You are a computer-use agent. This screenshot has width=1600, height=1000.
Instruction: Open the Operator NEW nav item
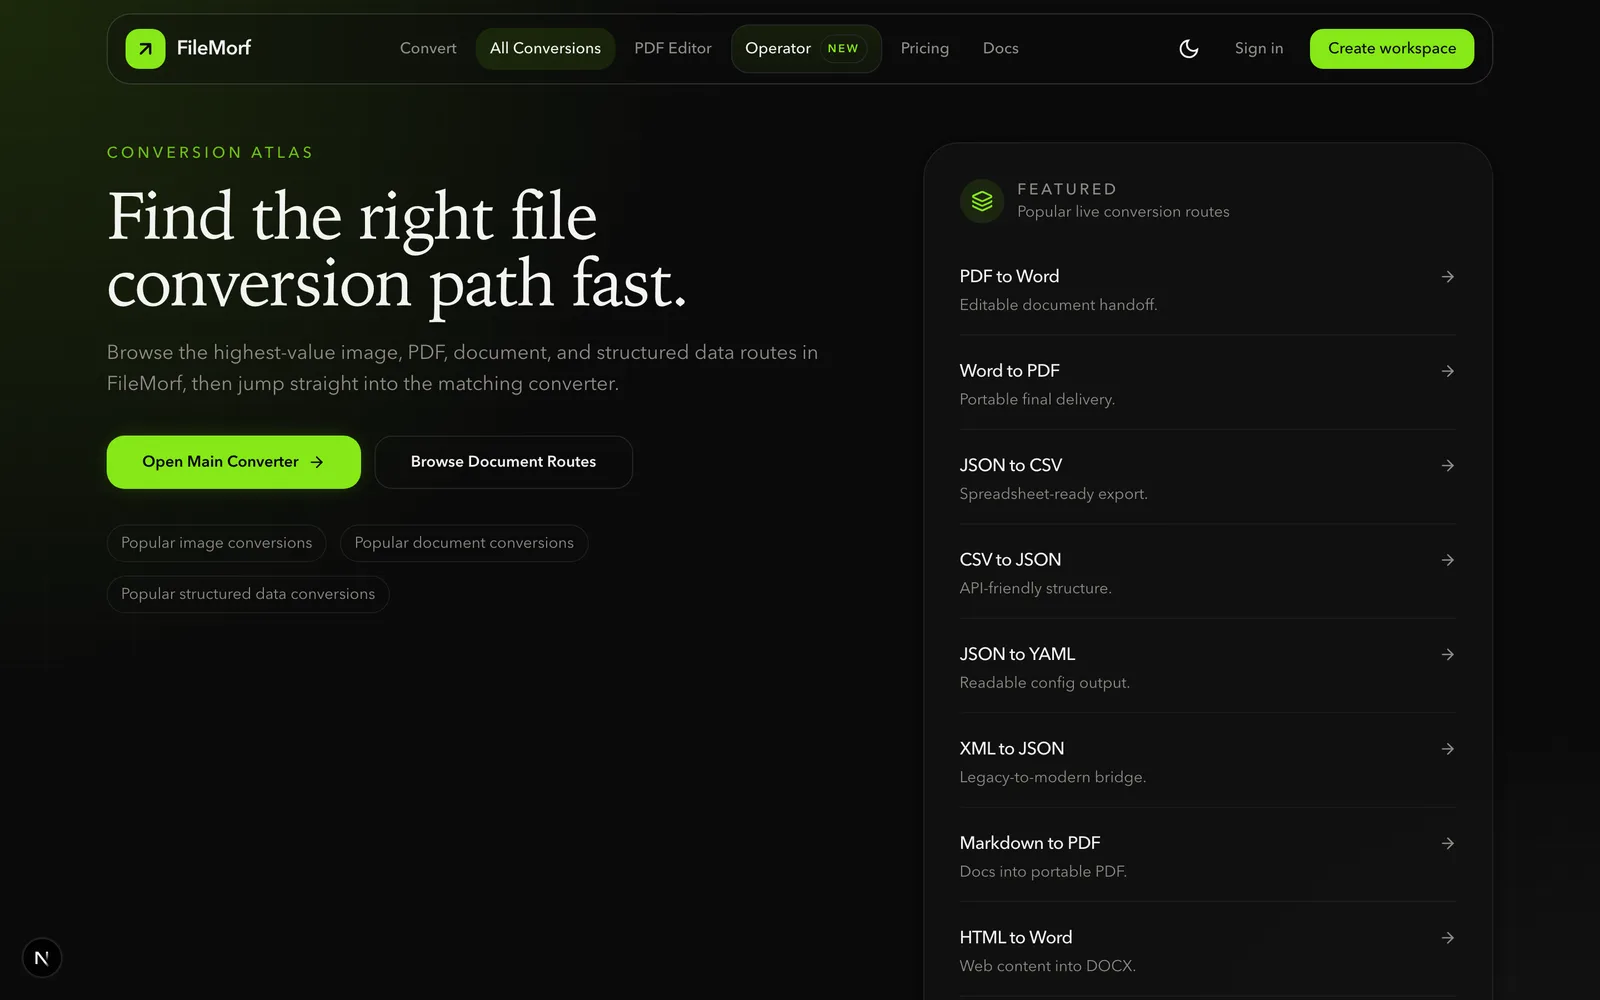[806, 48]
